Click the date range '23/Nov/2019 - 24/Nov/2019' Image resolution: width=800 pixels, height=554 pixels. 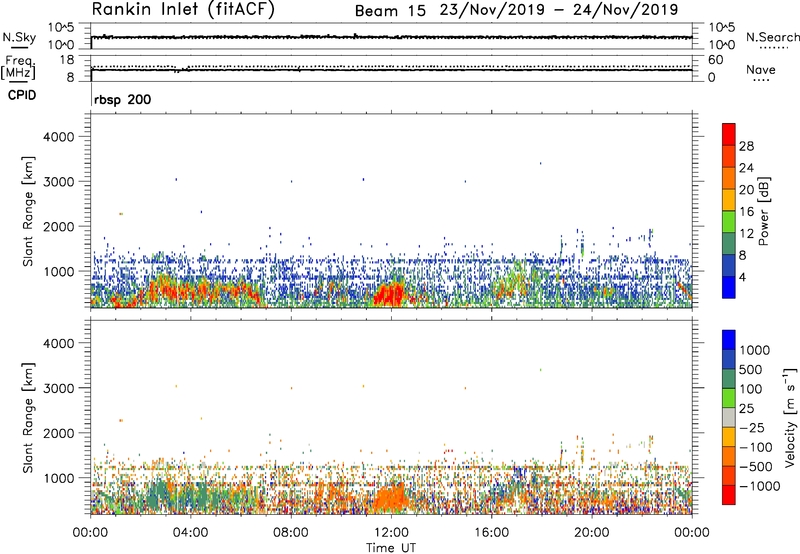(x=559, y=10)
